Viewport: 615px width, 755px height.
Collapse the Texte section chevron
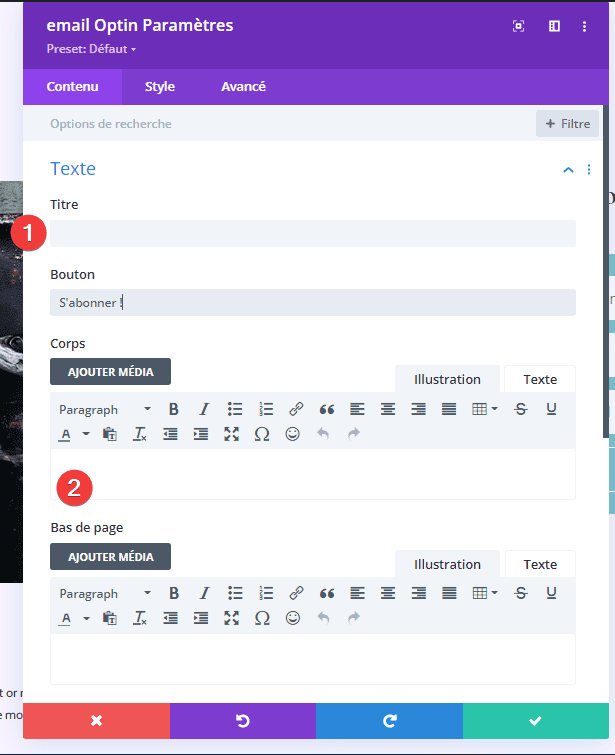click(568, 169)
